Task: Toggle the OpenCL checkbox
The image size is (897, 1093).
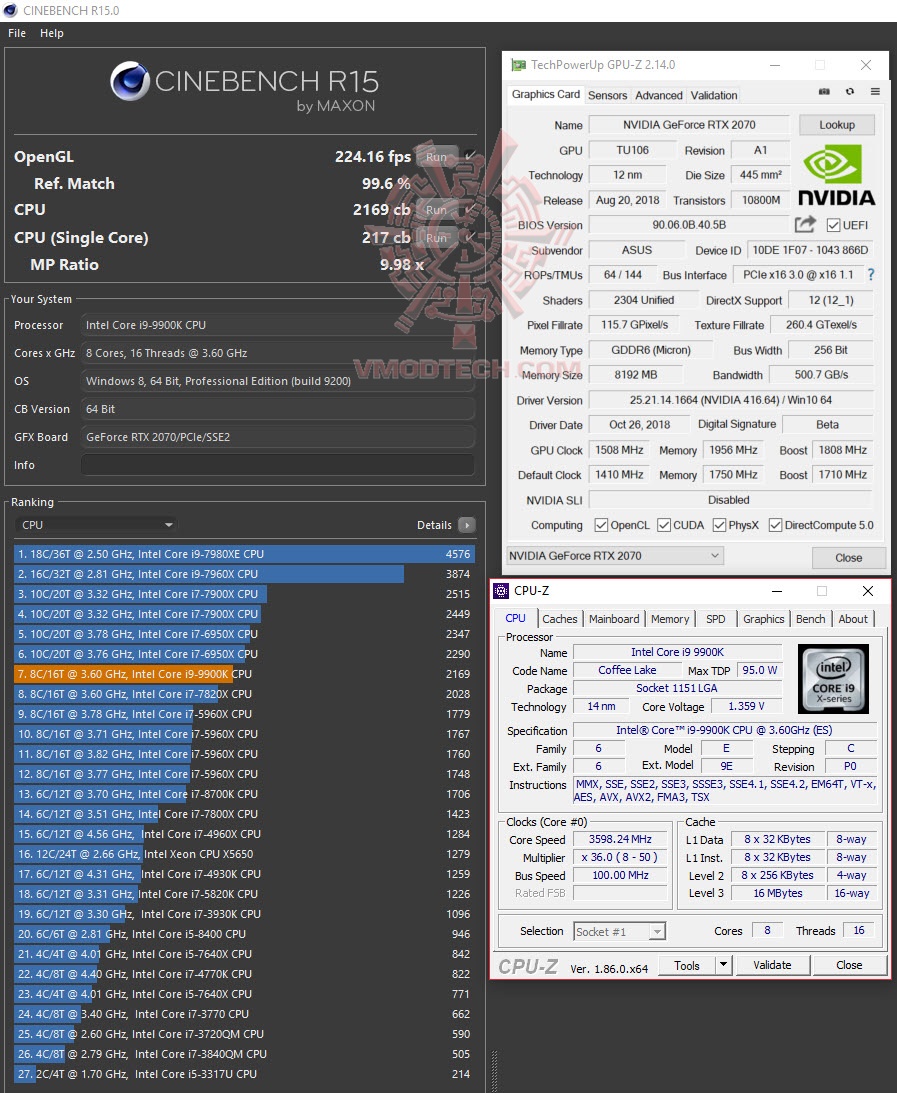Action: tap(601, 525)
